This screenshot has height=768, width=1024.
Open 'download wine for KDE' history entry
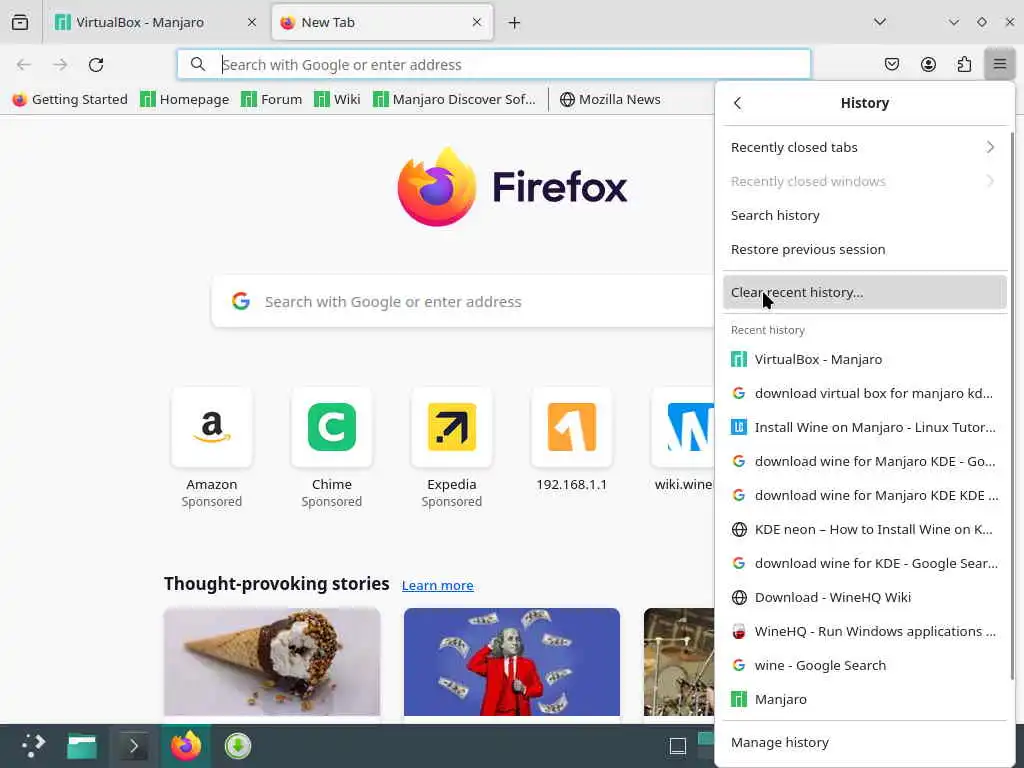(865, 563)
